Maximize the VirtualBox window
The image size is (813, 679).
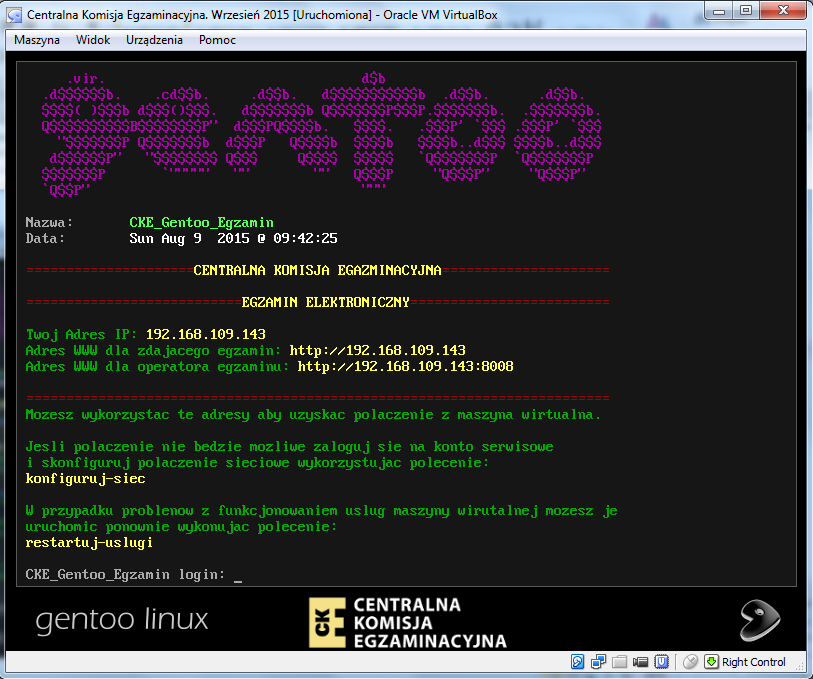[746, 10]
